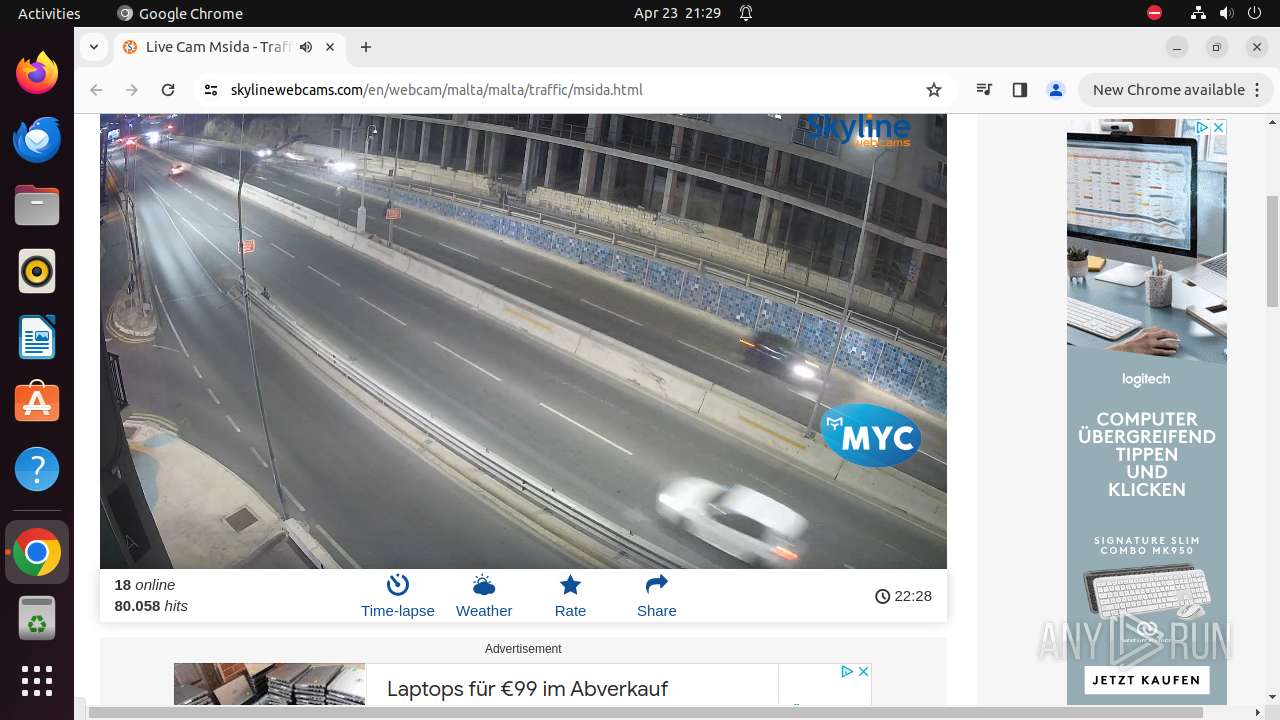Toggle the notification bell indicator
Viewport: 1280px width, 720px height.
tap(746, 13)
